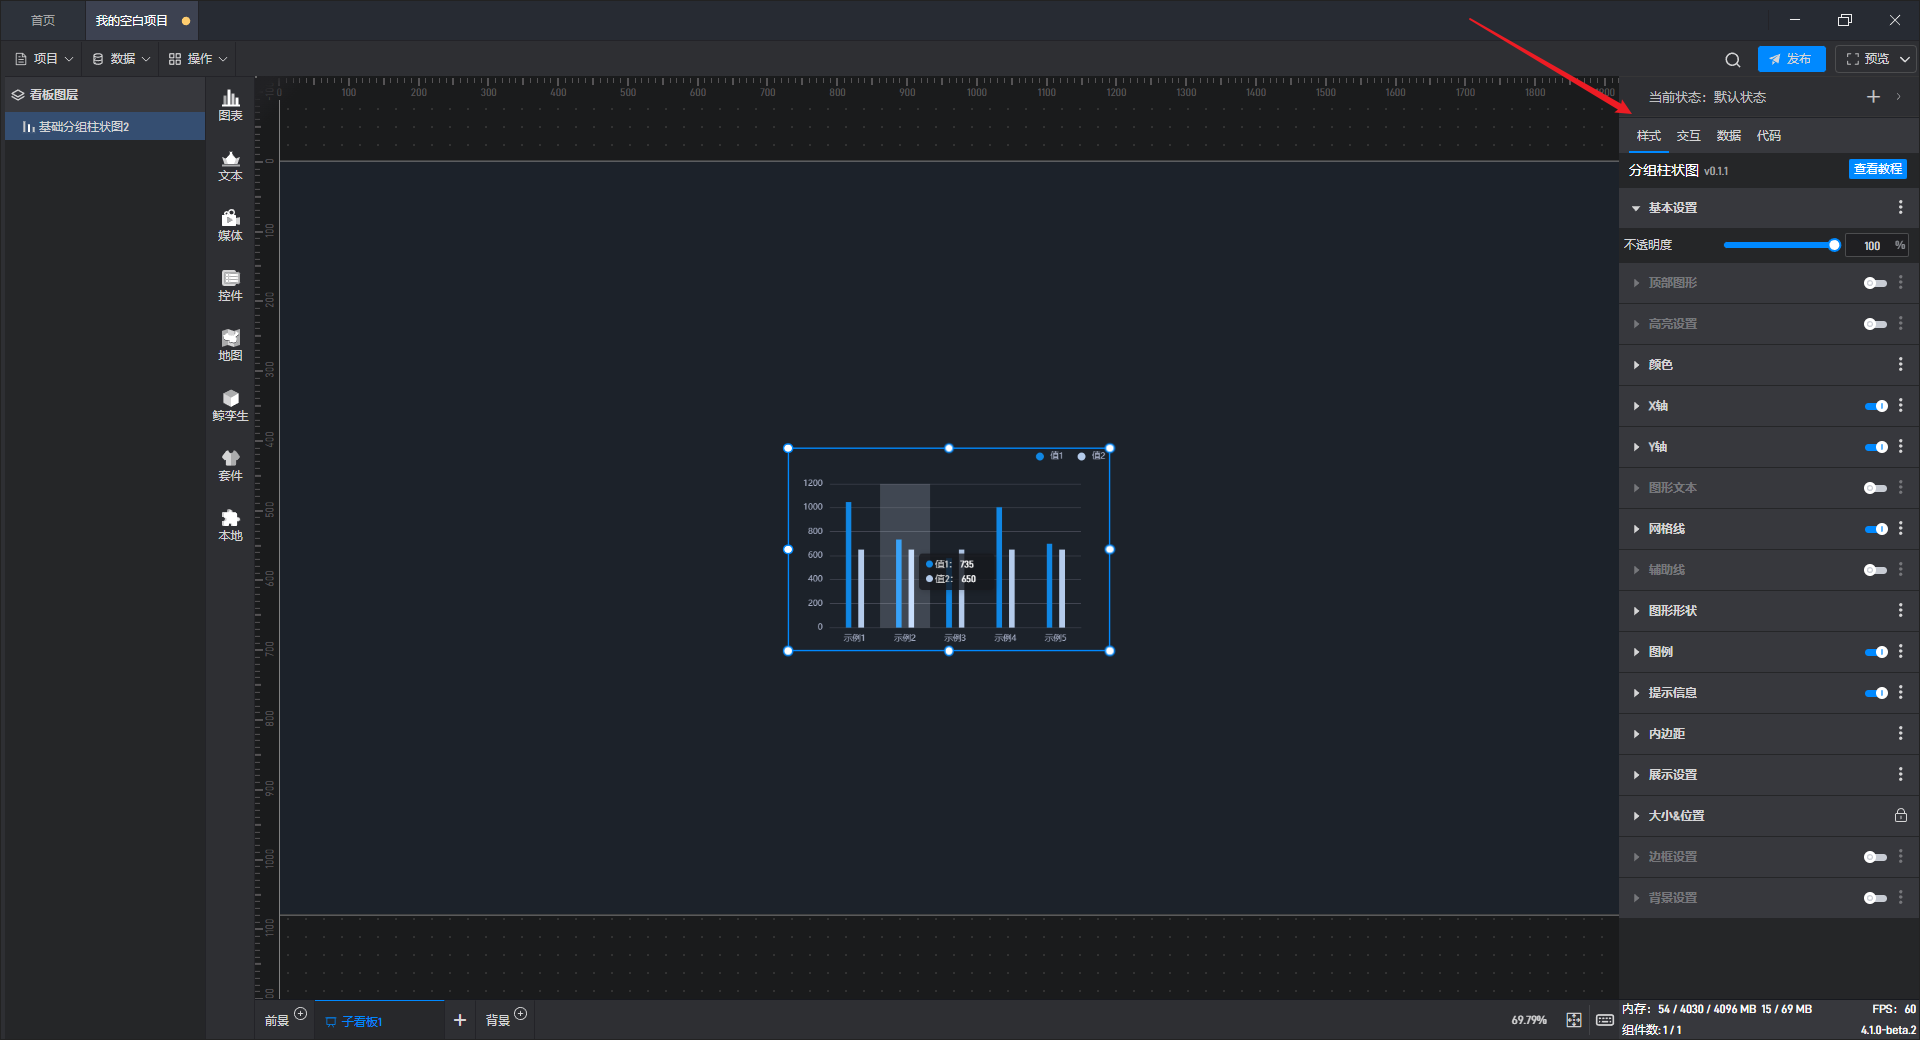Switch to the 首页 tab
This screenshot has width=1920, height=1040.
tap(43, 20)
